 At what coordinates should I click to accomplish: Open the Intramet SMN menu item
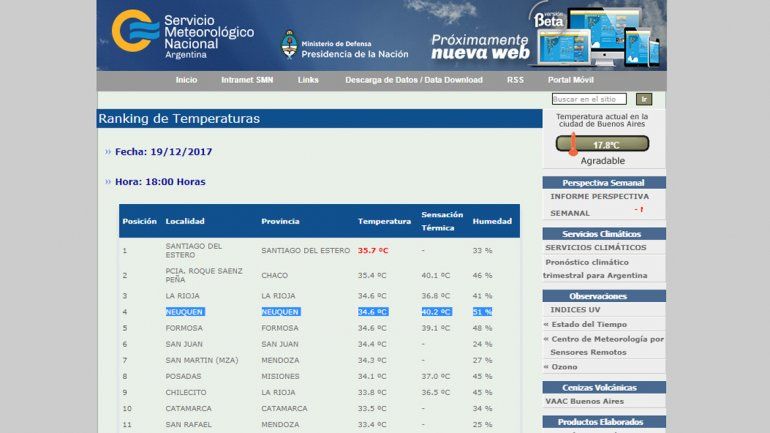pyautogui.click(x=246, y=80)
